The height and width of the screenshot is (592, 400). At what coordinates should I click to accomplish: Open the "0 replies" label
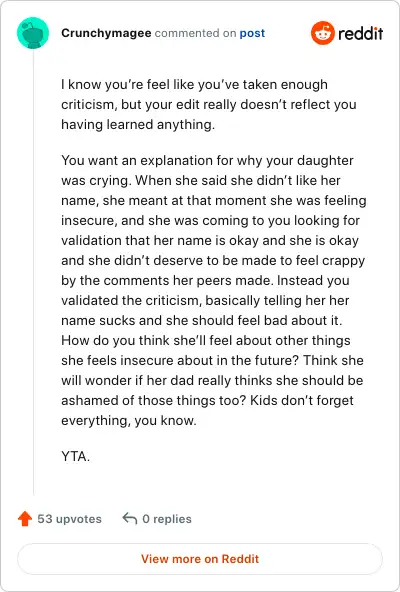pyautogui.click(x=167, y=519)
